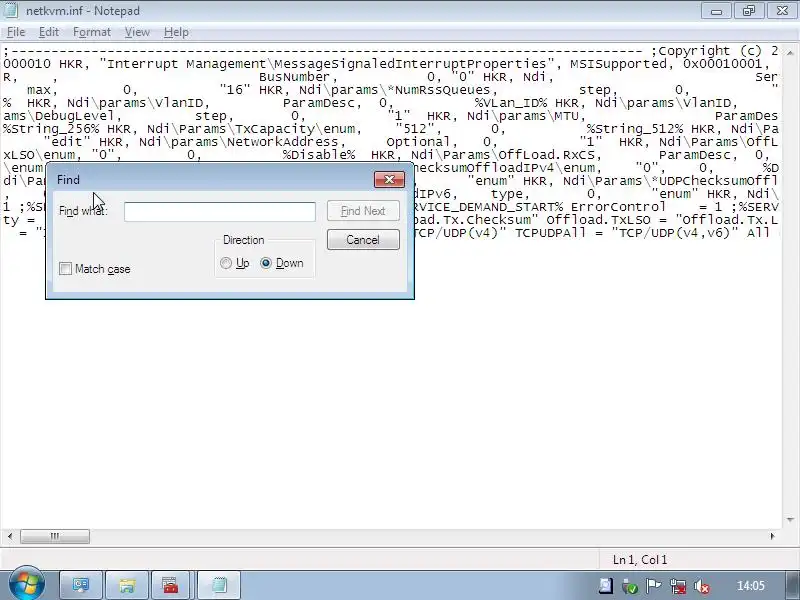The height and width of the screenshot is (600, 800).
Task: Click the vertical scrollbar down arrow
Action: 790,520
